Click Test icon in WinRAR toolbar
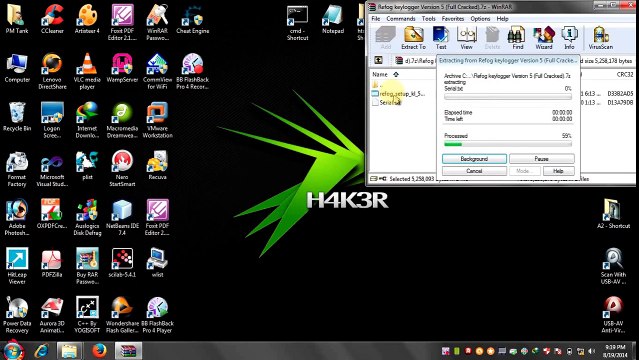The height and width of the screenshot is (360, 639). (x=441, y=38)
